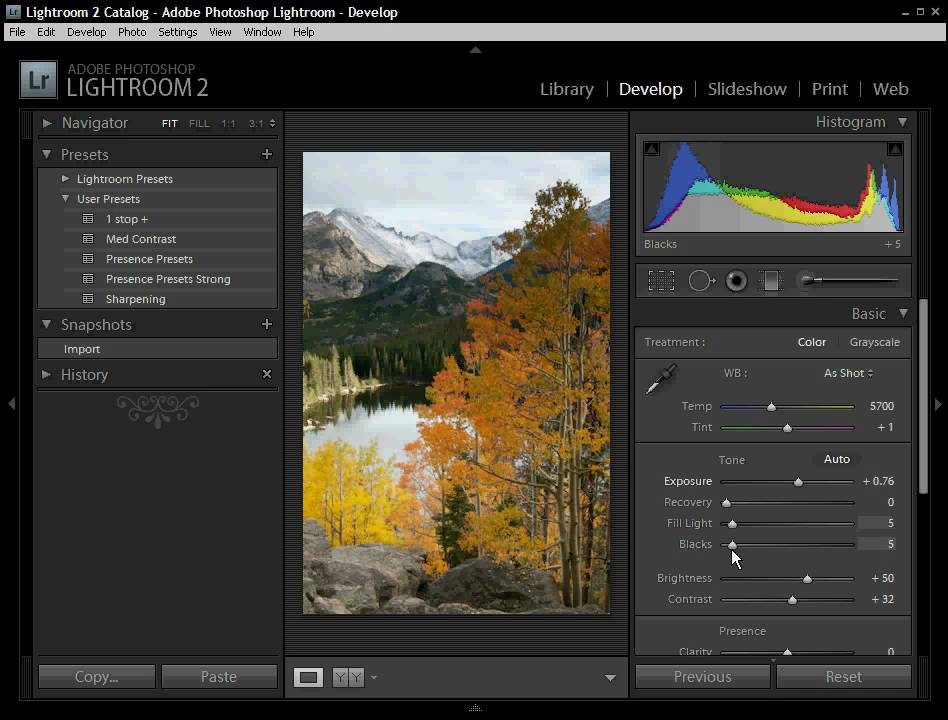Click the Temp slider handle
Viewport: 948px width, 720px height.
pos(771,407)
